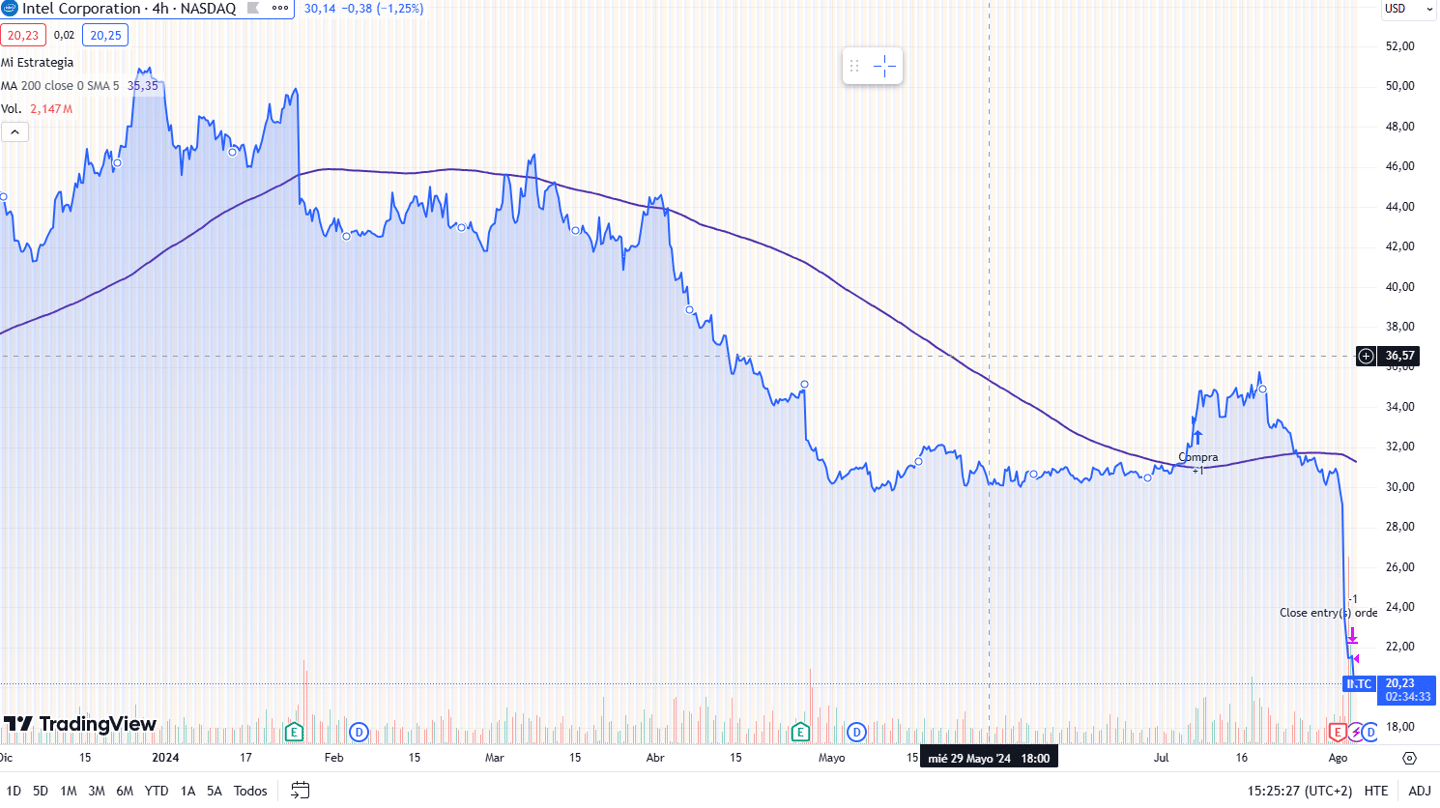Click the 30,14 last price value in header
1440x808 pixels.
[319, 8]
